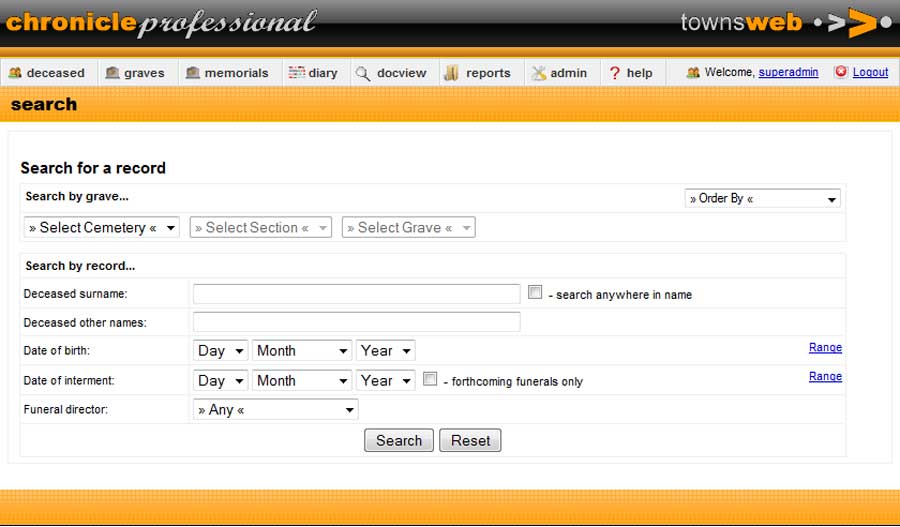Image resolution: width=900 pixels, height=527 pixels.
Task: Open the admin menu
Action: click(562, 73)
